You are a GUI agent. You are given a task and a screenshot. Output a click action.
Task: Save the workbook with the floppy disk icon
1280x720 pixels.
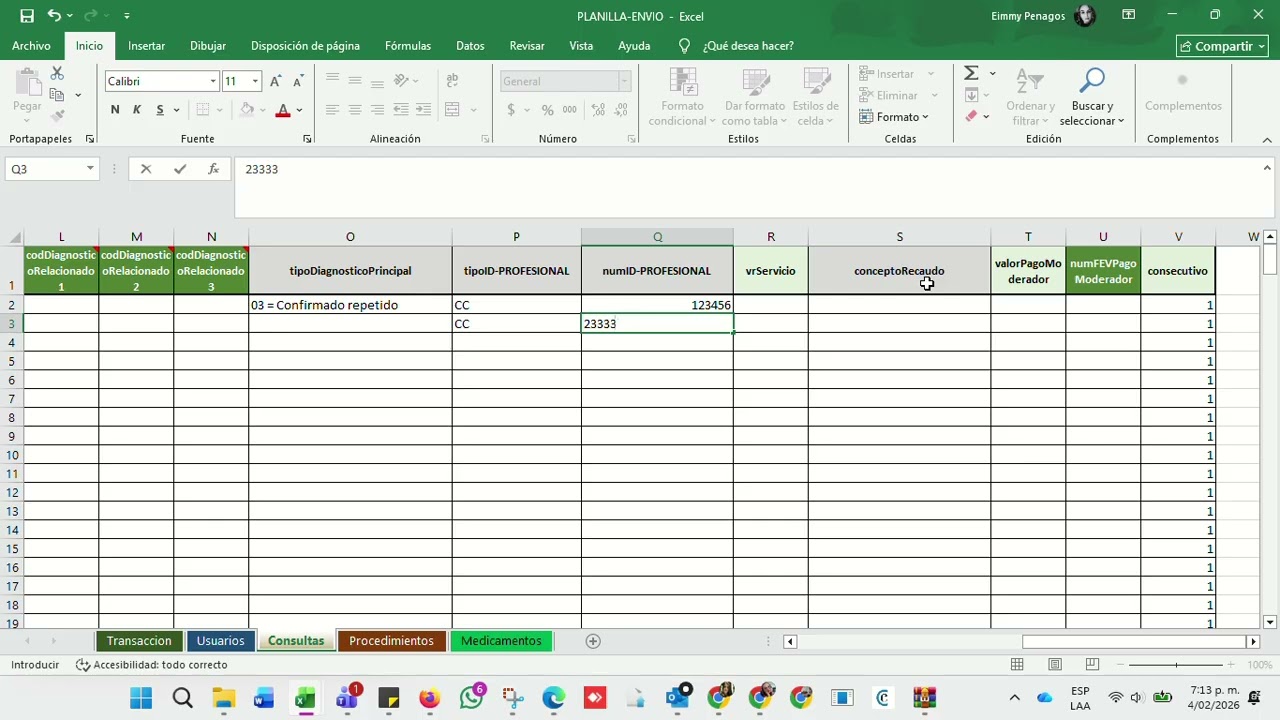pyautogui.click(x=27, y=16)
